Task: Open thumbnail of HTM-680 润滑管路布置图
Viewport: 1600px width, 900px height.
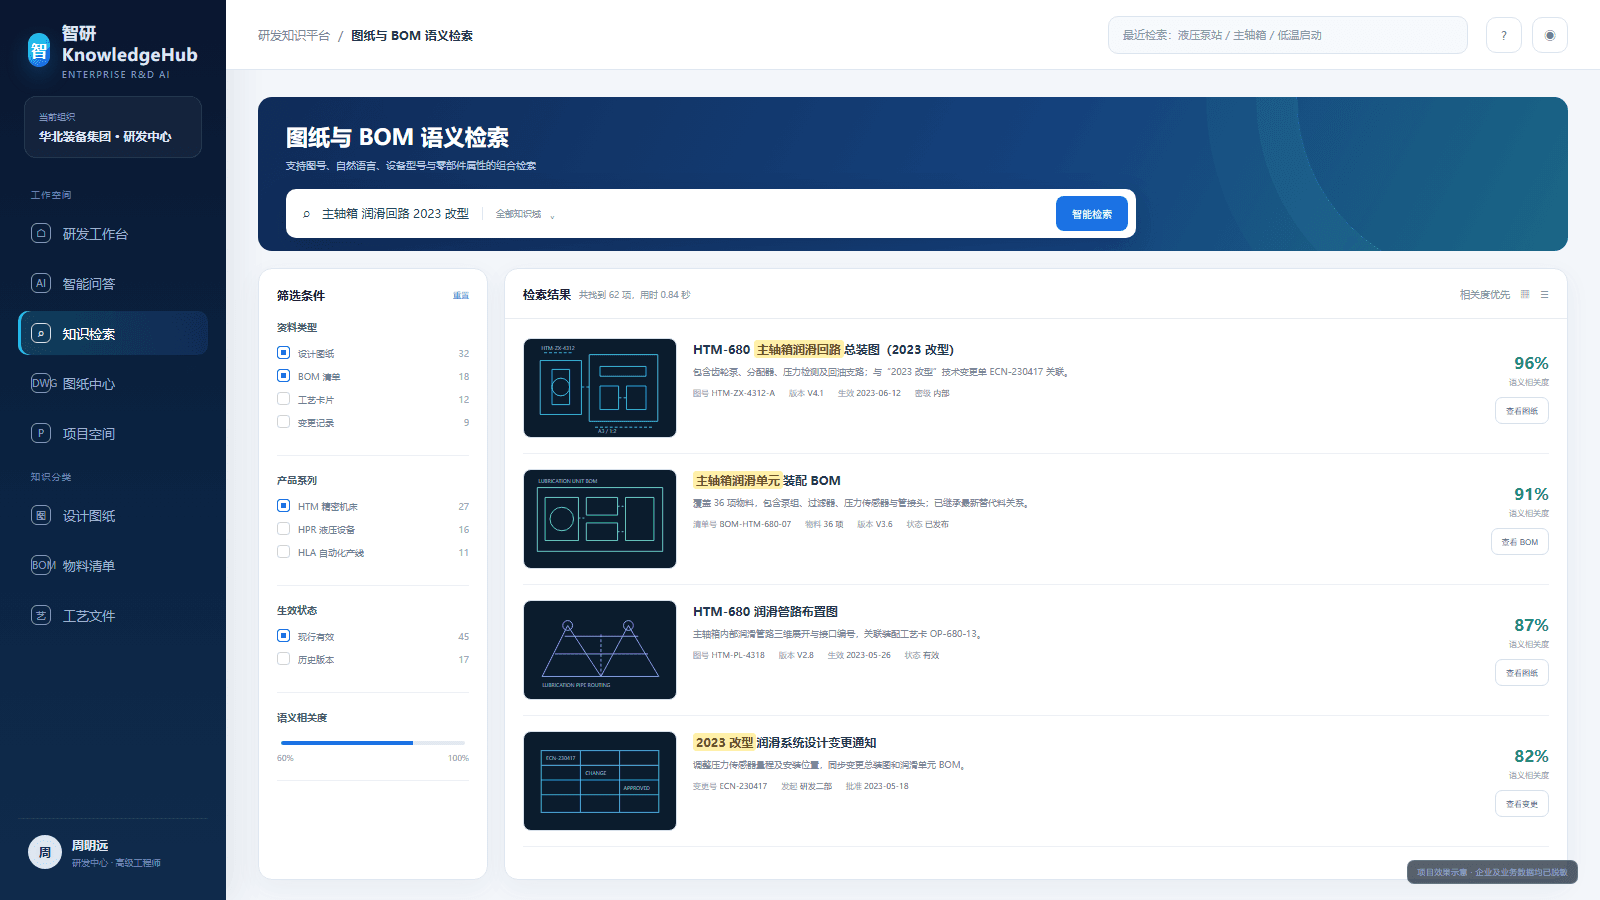Action: coord(600,650)
